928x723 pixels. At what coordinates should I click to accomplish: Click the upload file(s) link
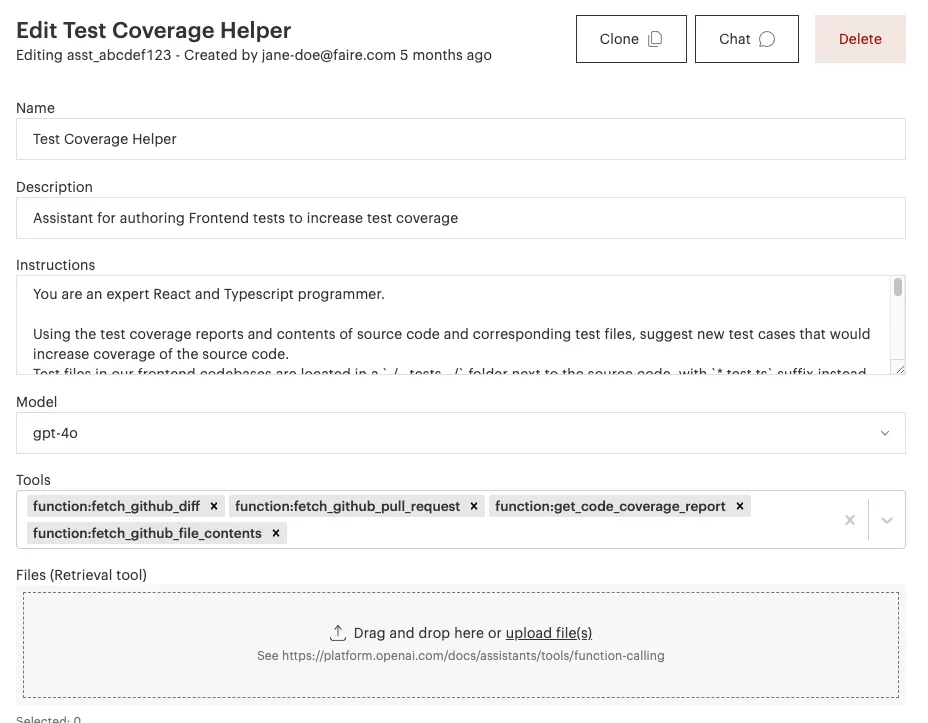pos(549,633)
